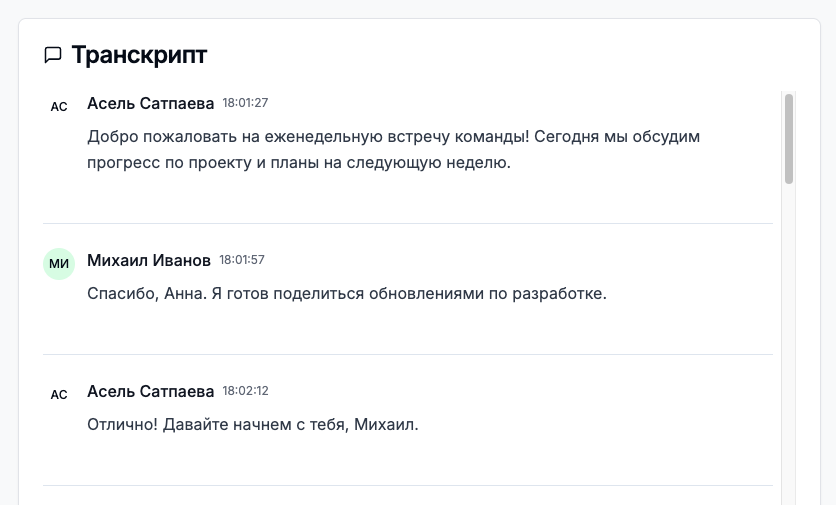
Task: Click the green МИ avatar
Action: click(59, 264)
